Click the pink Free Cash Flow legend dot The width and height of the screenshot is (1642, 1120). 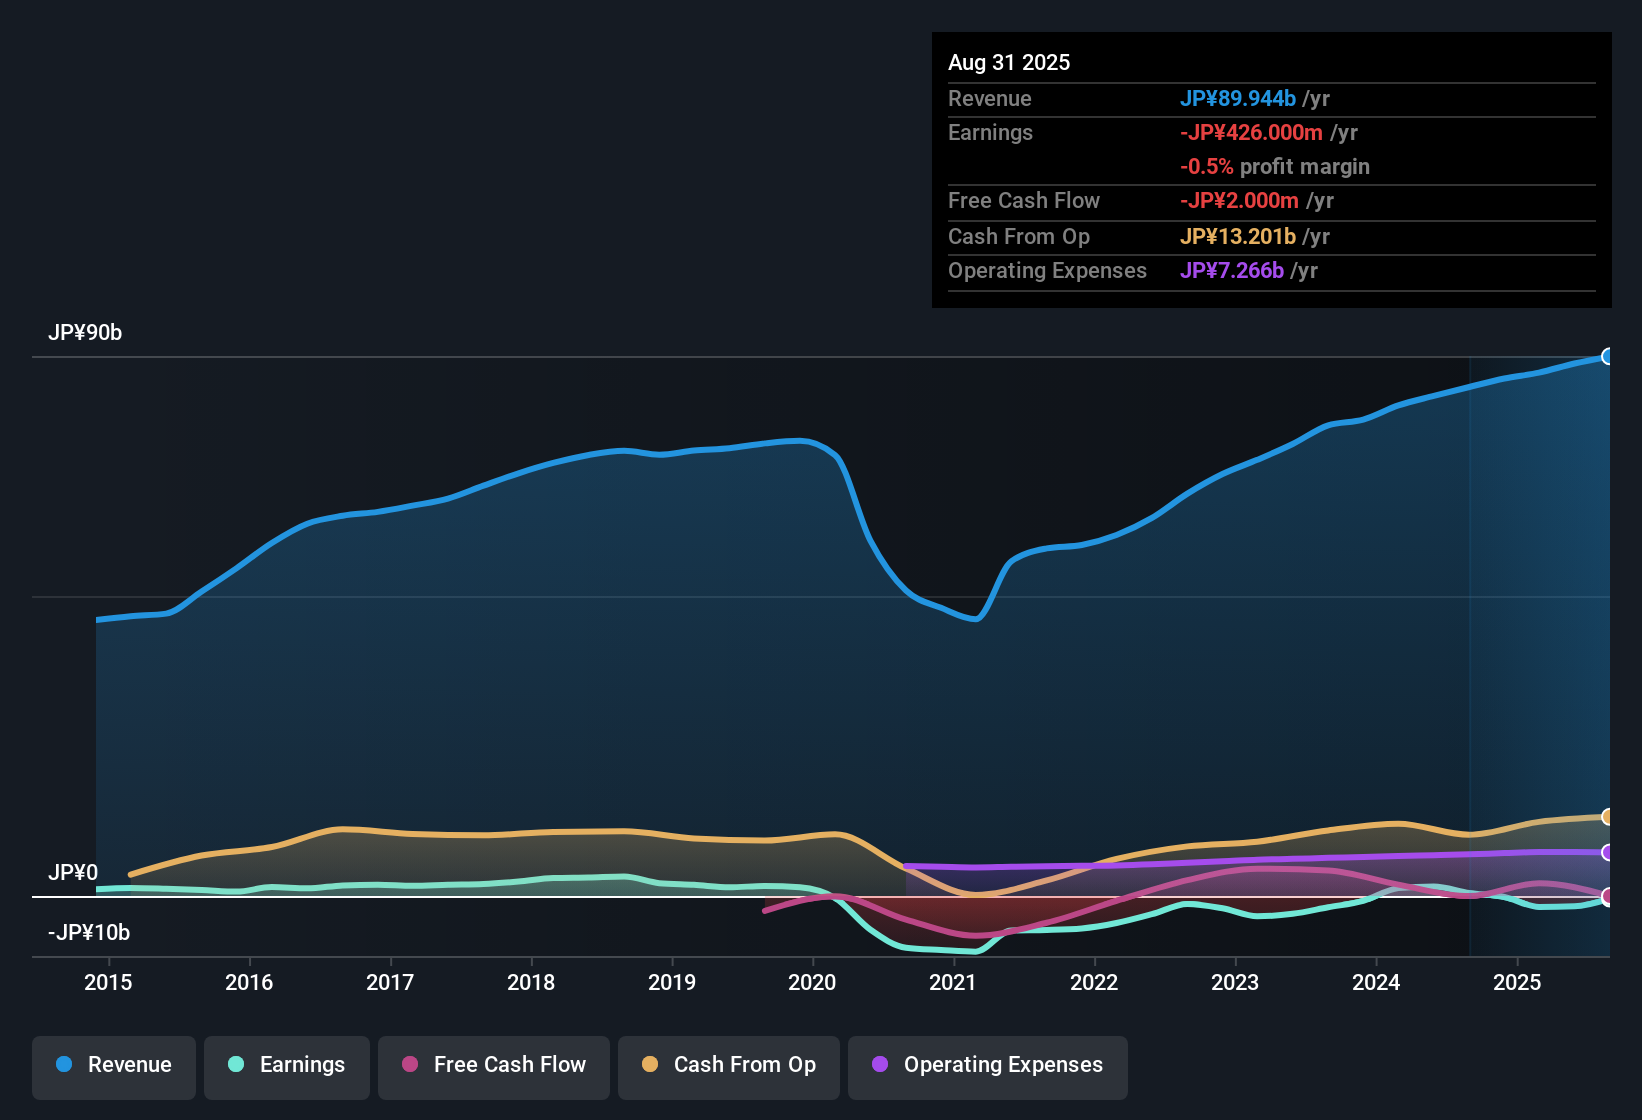coord(409,1065)
